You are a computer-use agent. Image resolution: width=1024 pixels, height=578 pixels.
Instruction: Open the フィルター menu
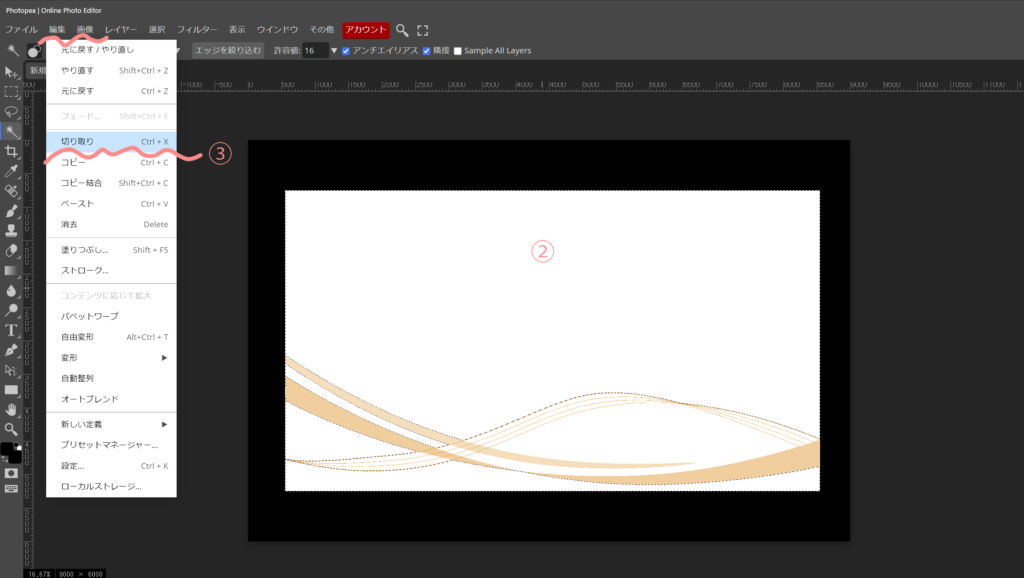point(196,30)
